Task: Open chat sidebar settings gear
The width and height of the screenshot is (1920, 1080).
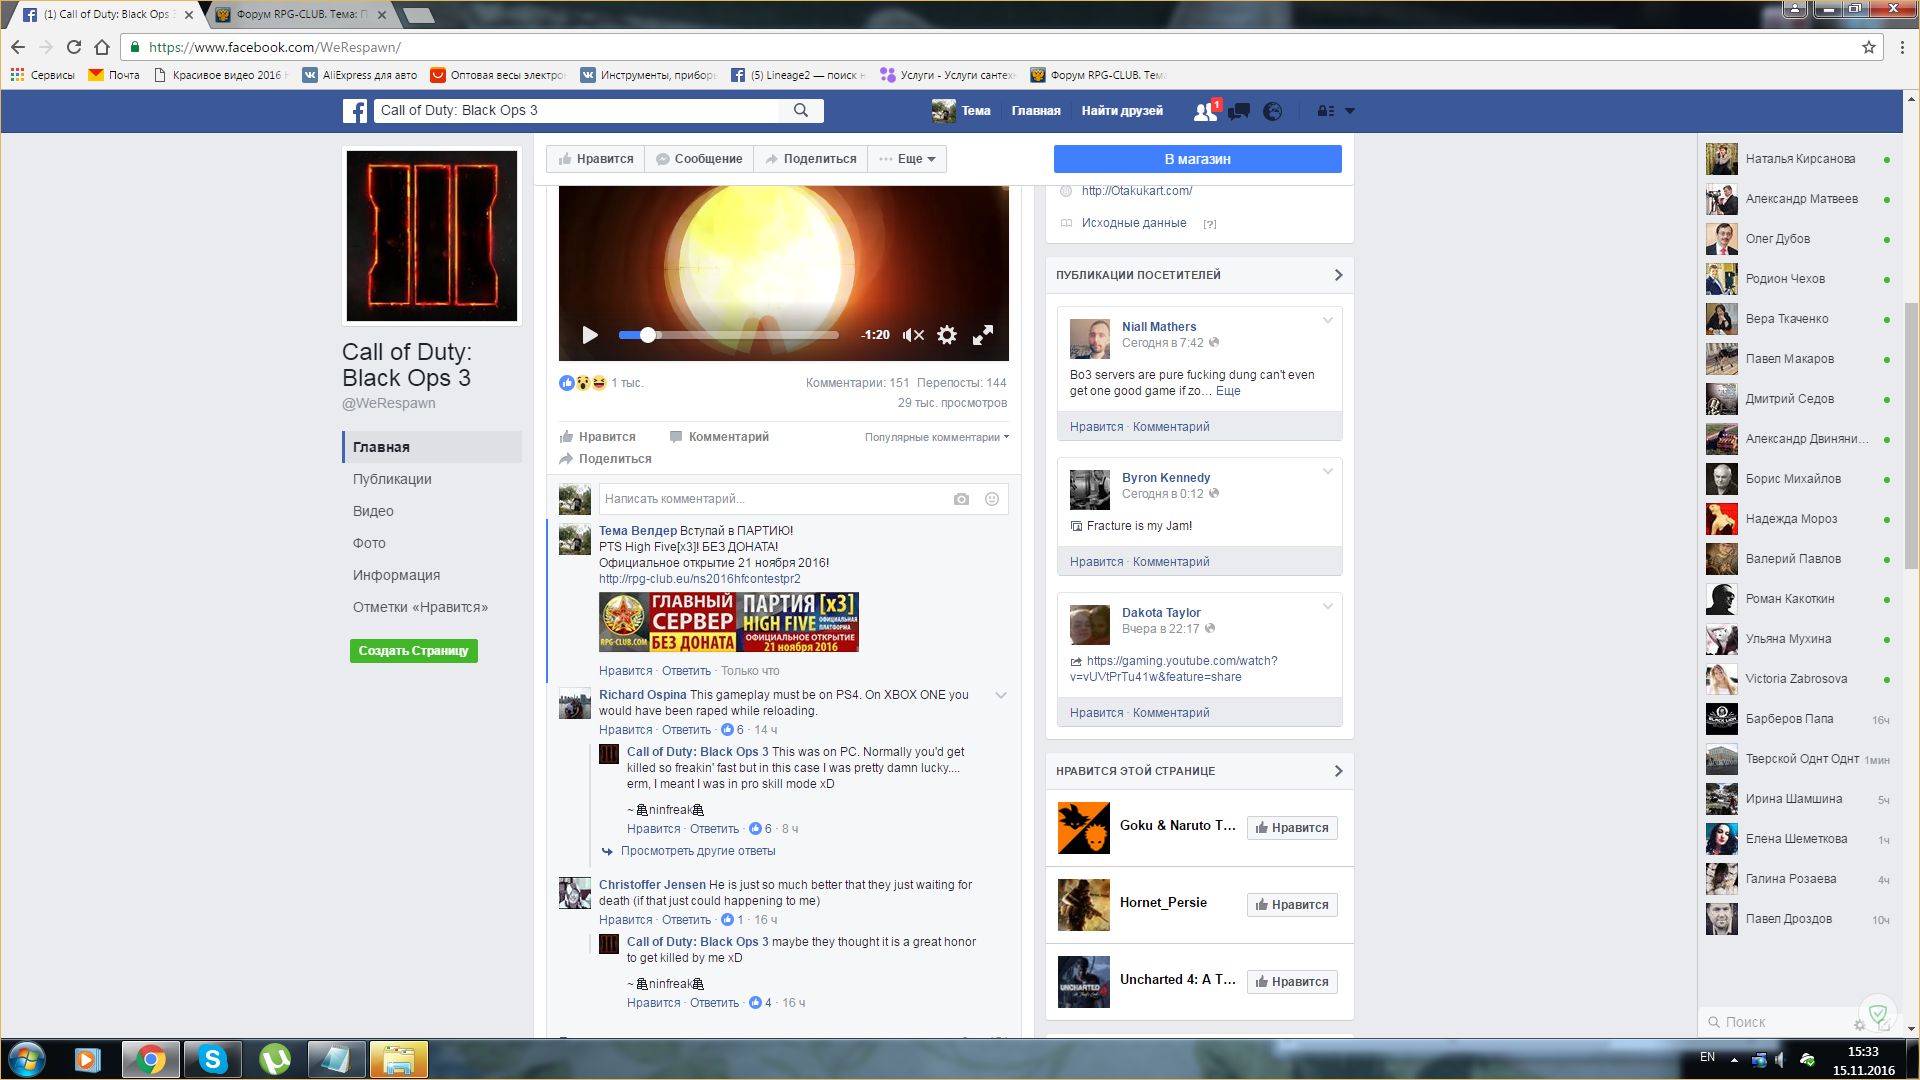Action: click(1859, 1024)
